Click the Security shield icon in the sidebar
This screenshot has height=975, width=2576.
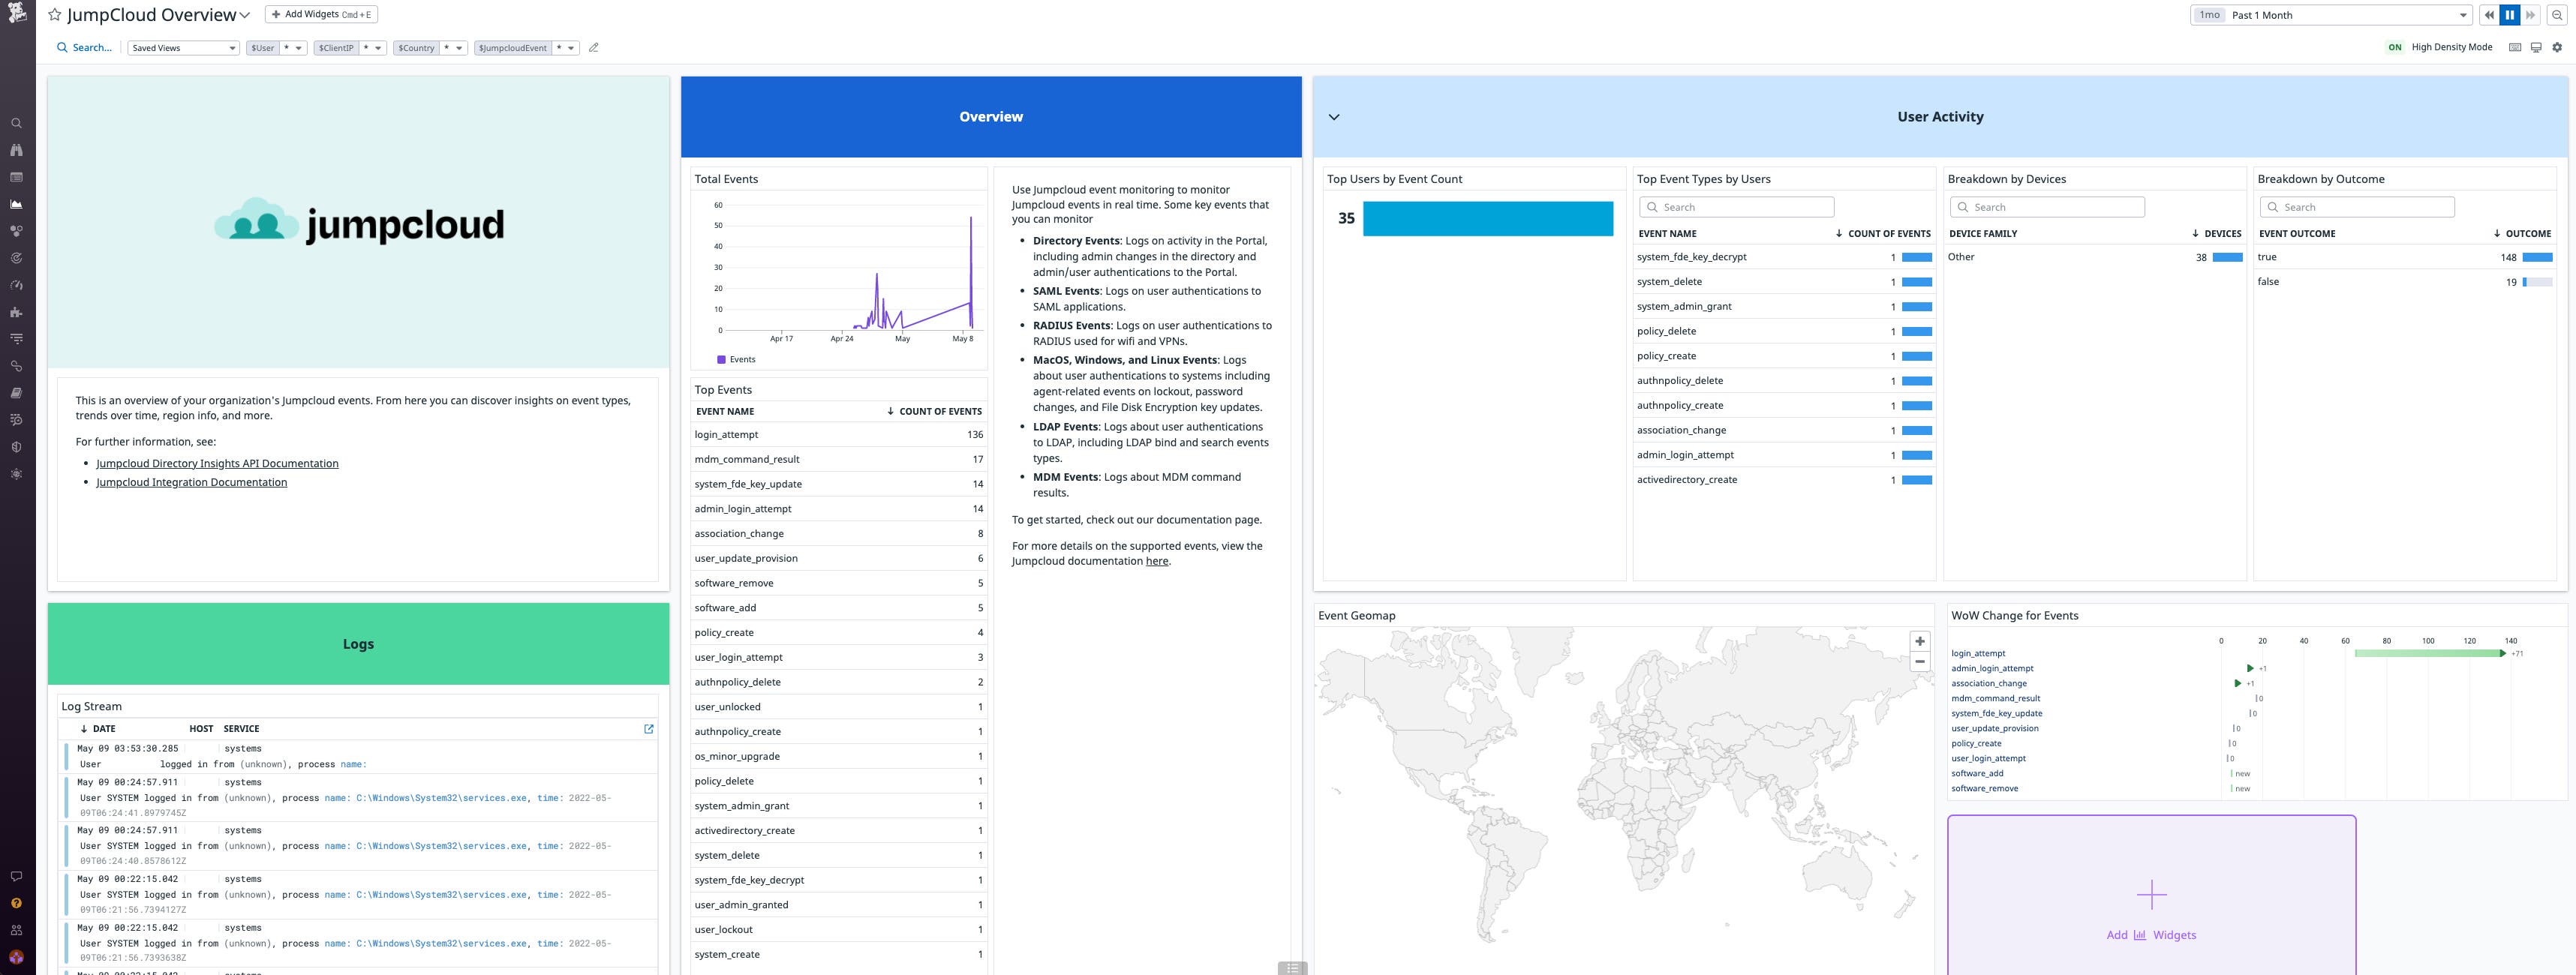click(16, 447)
